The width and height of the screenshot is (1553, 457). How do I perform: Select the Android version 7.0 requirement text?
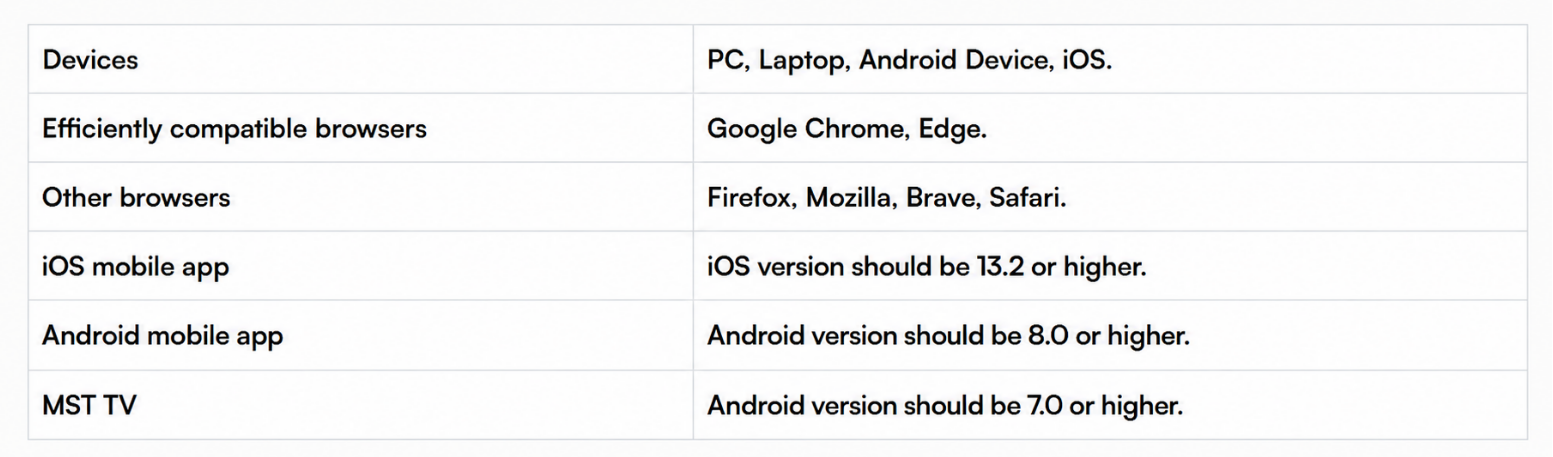[x=945, y=406]
